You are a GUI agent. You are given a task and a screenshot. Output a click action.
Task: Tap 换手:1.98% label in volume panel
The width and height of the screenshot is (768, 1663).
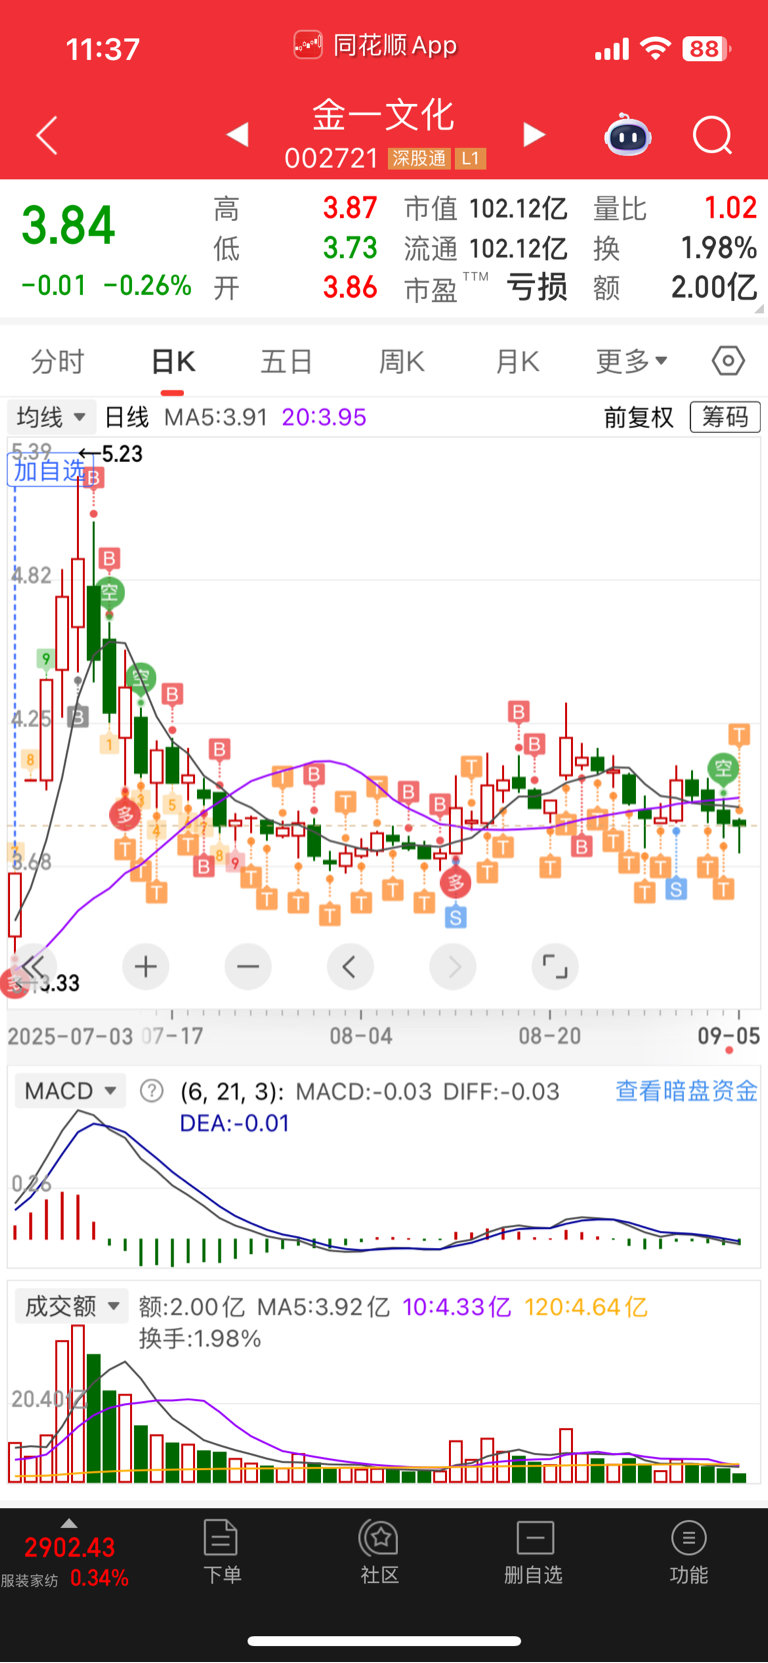[200, 1339]
